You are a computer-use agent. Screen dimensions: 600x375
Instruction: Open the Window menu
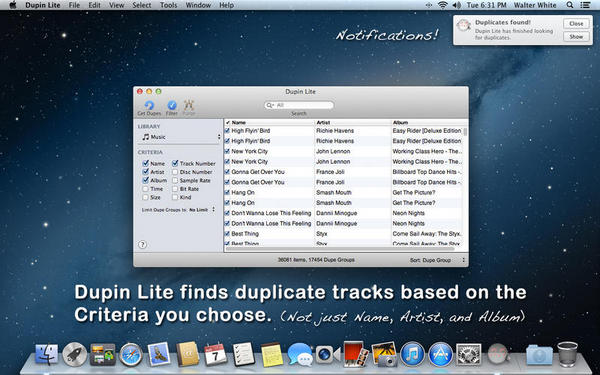[x=198, y=5]
